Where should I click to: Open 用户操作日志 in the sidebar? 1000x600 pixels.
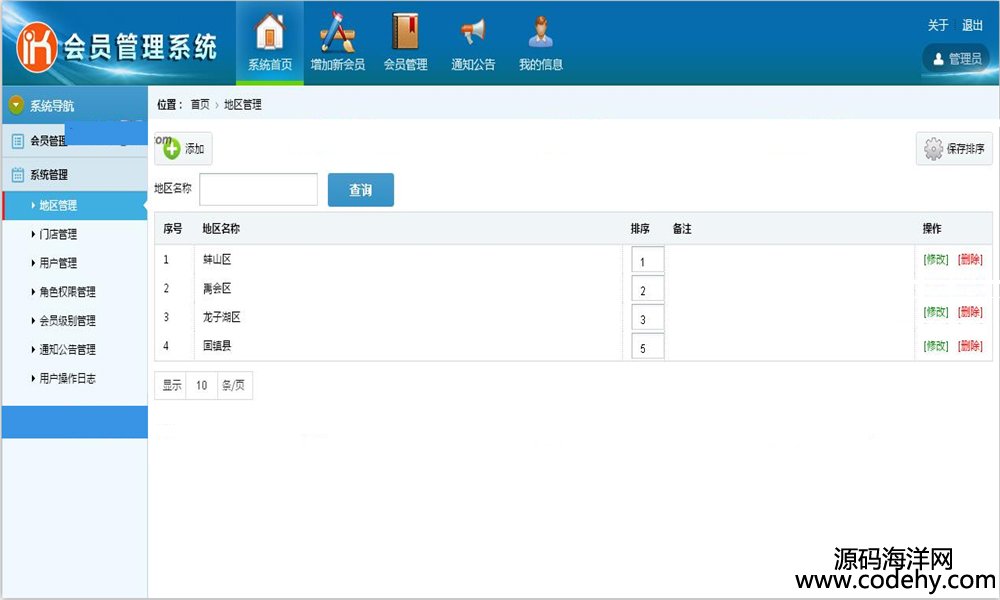click(x=67, y=378)
